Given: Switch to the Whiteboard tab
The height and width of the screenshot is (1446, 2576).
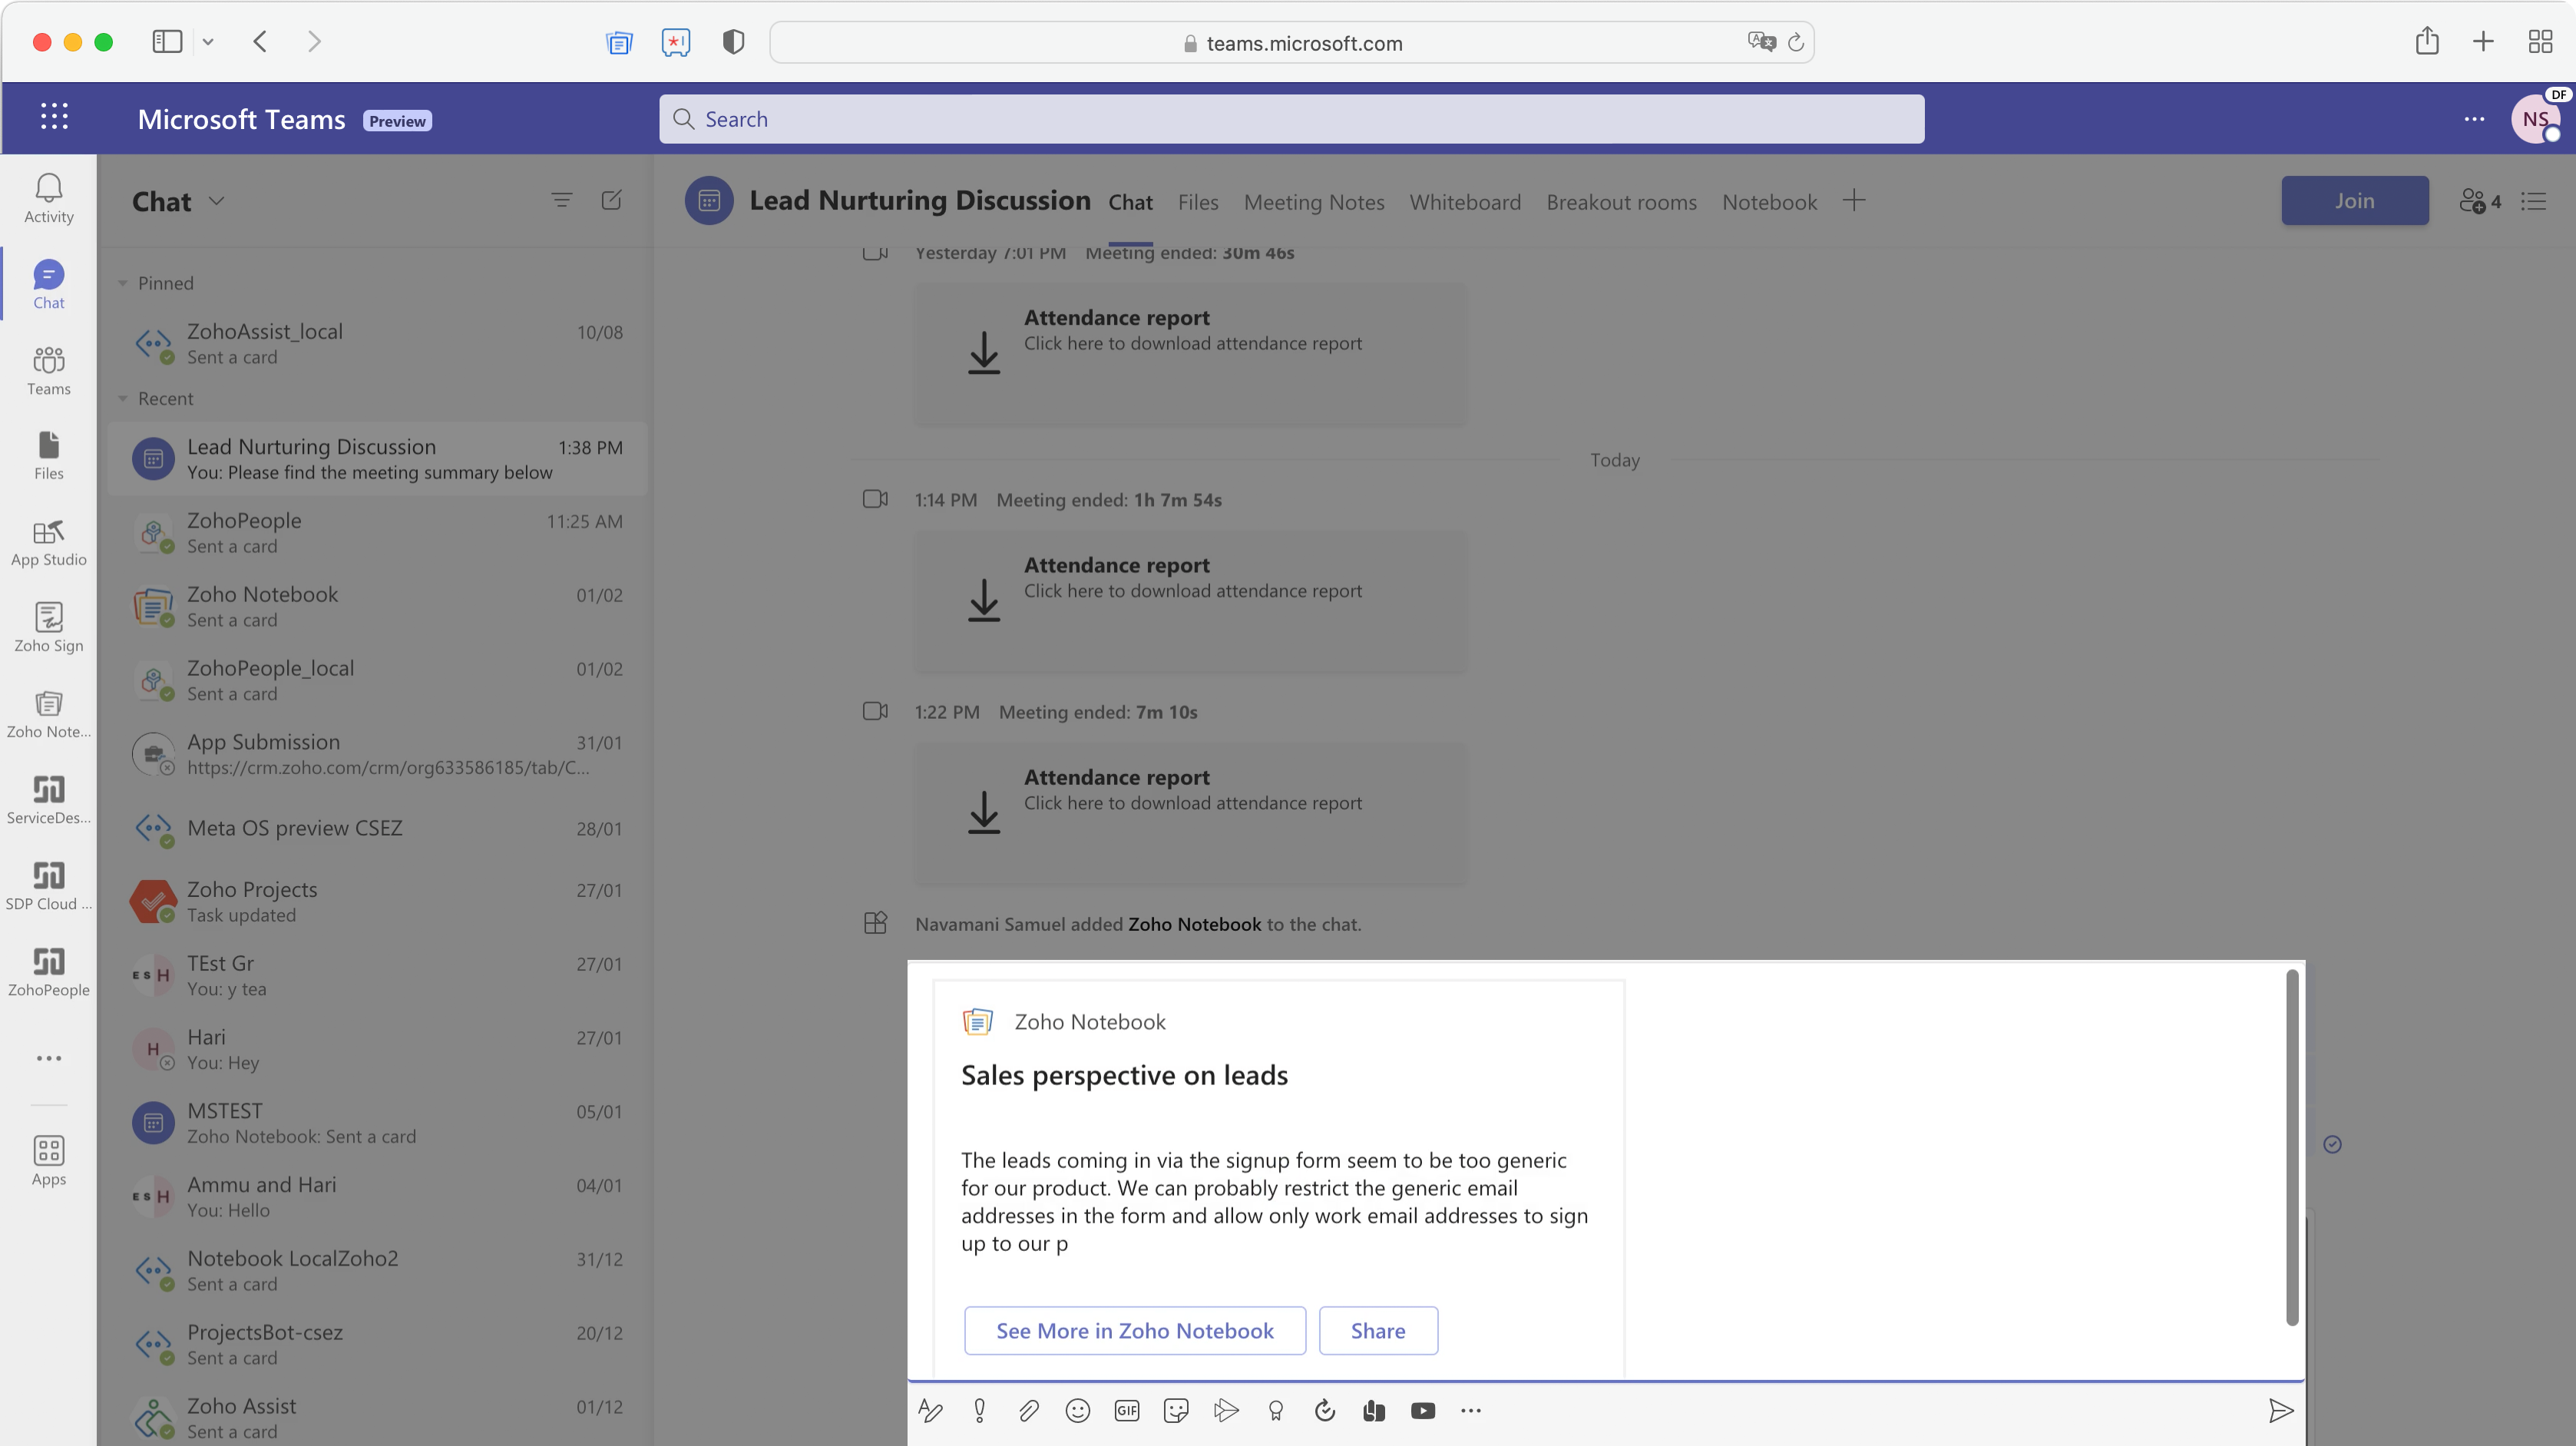Looking at the screenshot, I should (x=1464, y=202).
